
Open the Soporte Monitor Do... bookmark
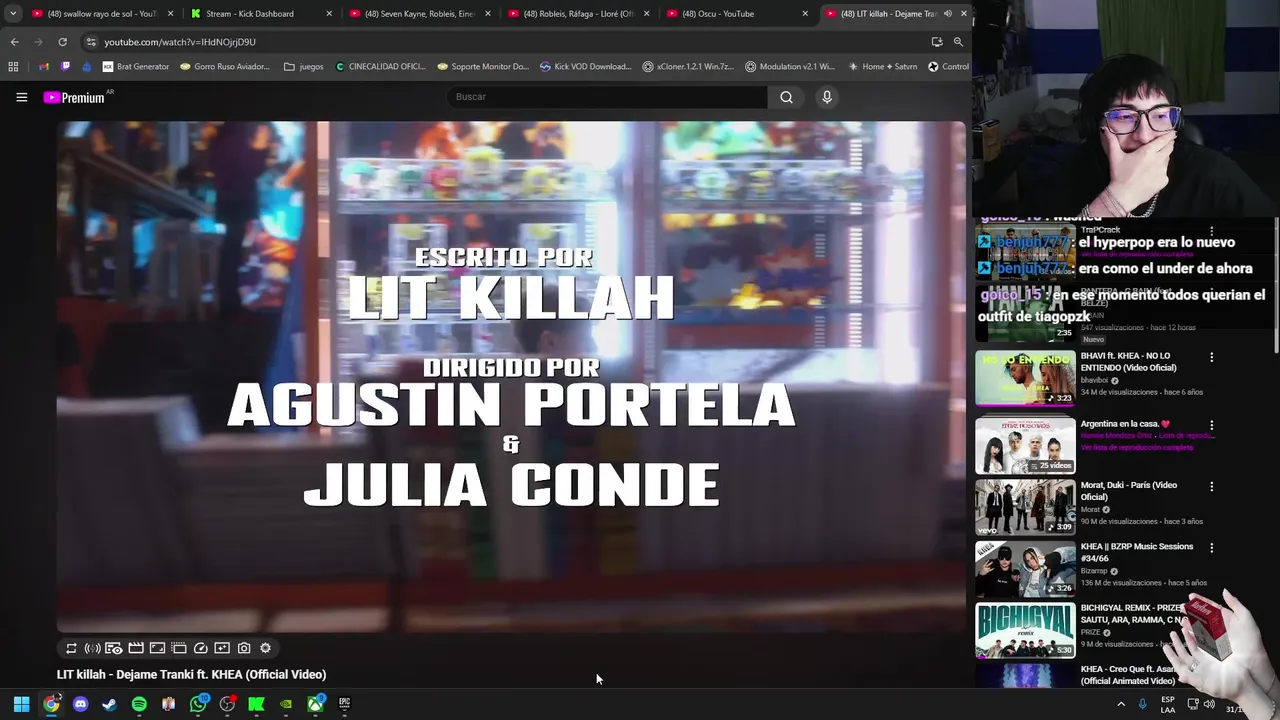[484, 67]
